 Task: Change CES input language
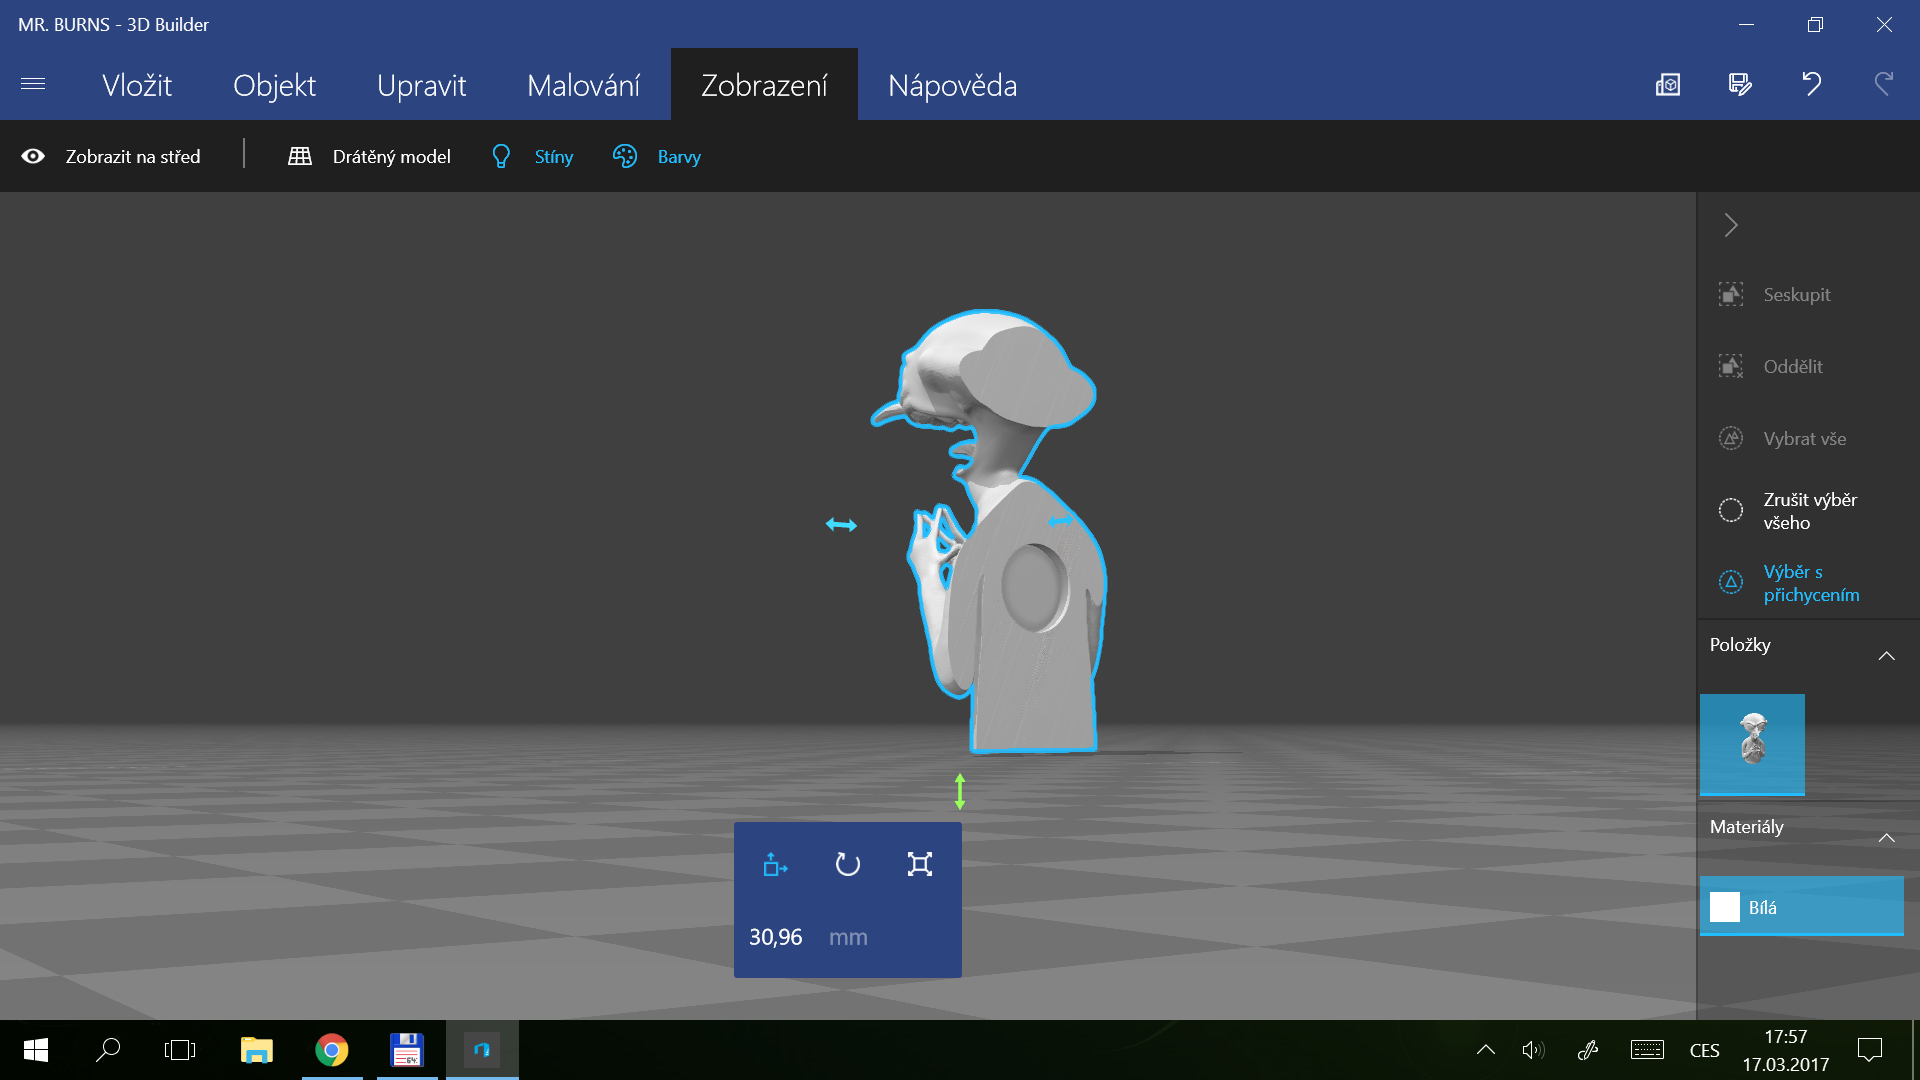pos(1705,1050)
